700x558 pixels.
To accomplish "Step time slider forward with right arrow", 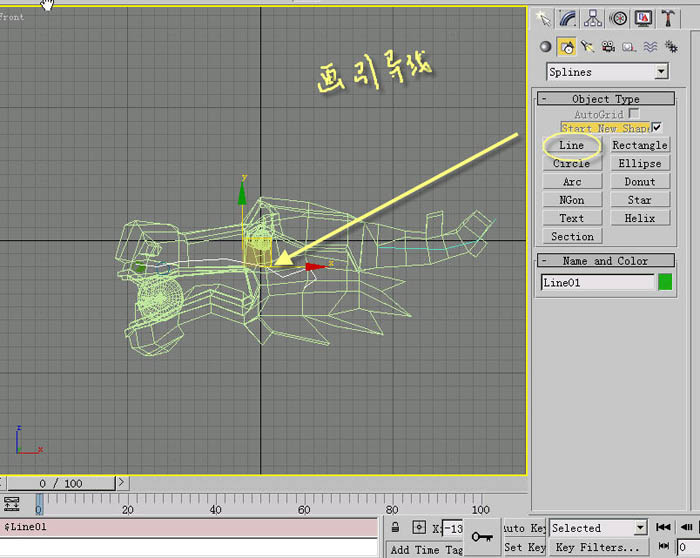I will [121, 483].
